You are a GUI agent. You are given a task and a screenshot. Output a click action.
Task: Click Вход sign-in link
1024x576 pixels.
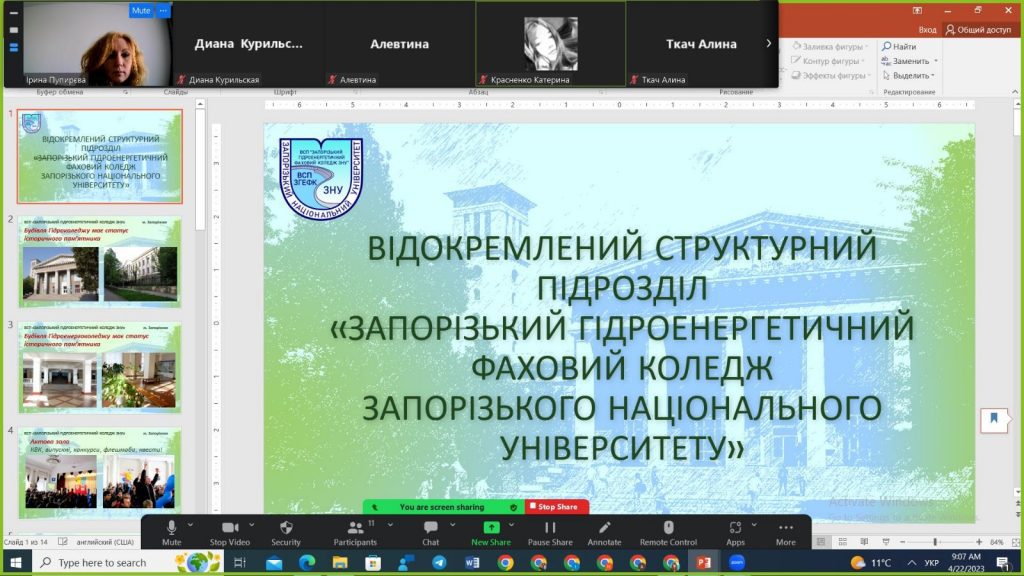point(927,29)
